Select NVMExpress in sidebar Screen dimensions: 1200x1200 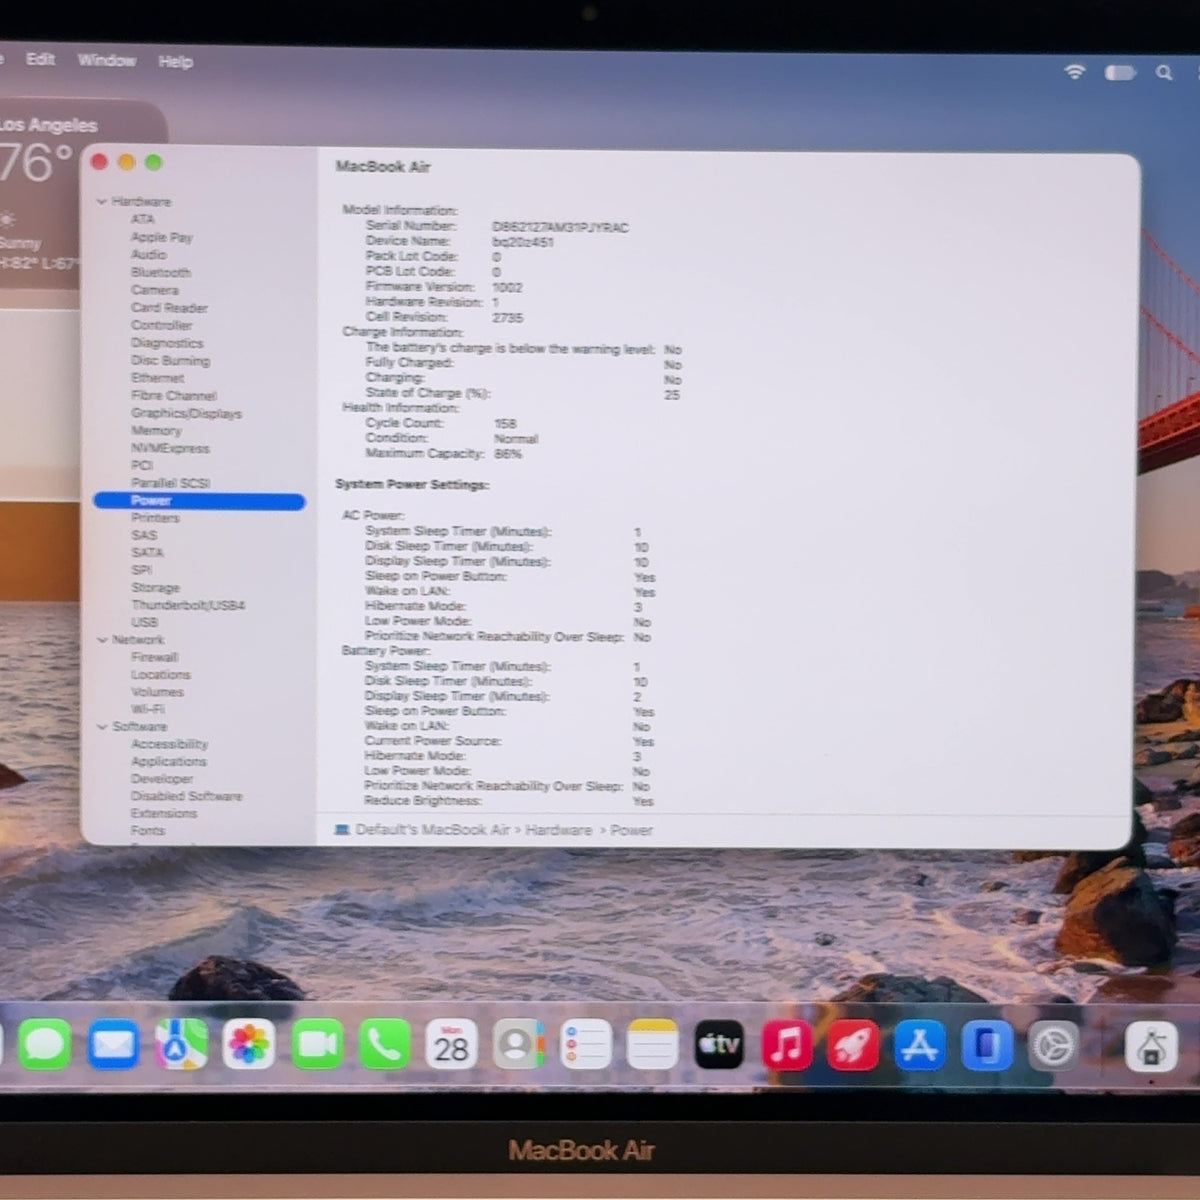(170, 448)
